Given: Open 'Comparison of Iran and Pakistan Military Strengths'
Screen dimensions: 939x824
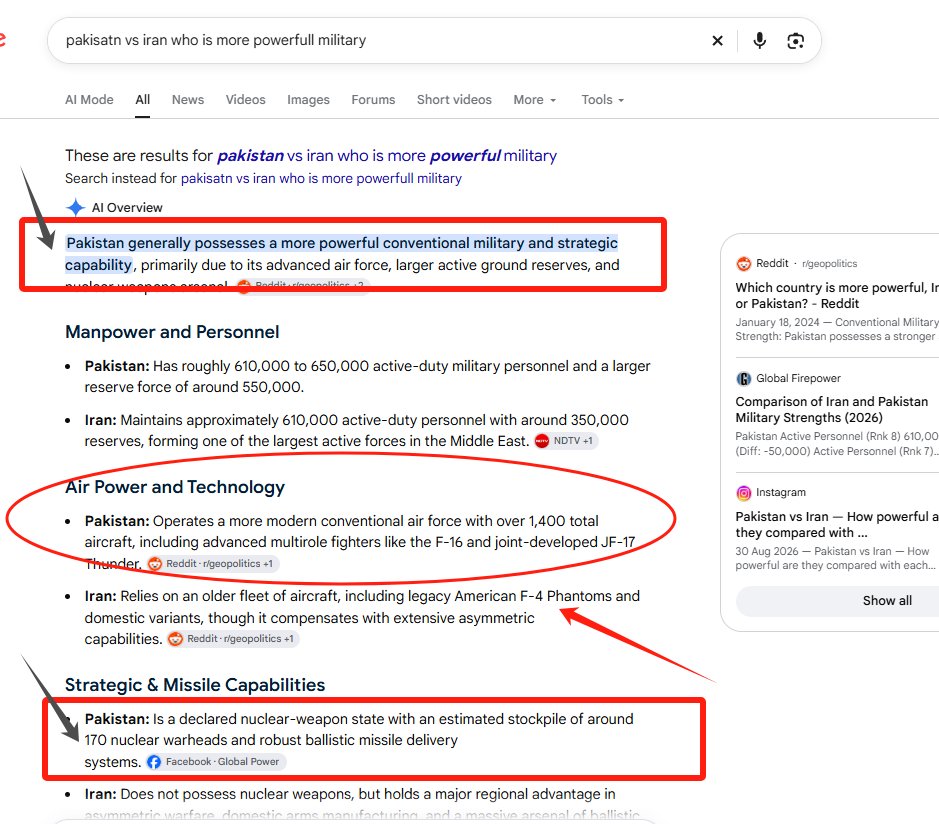Looking at the screenshot, I should point(832,410).
